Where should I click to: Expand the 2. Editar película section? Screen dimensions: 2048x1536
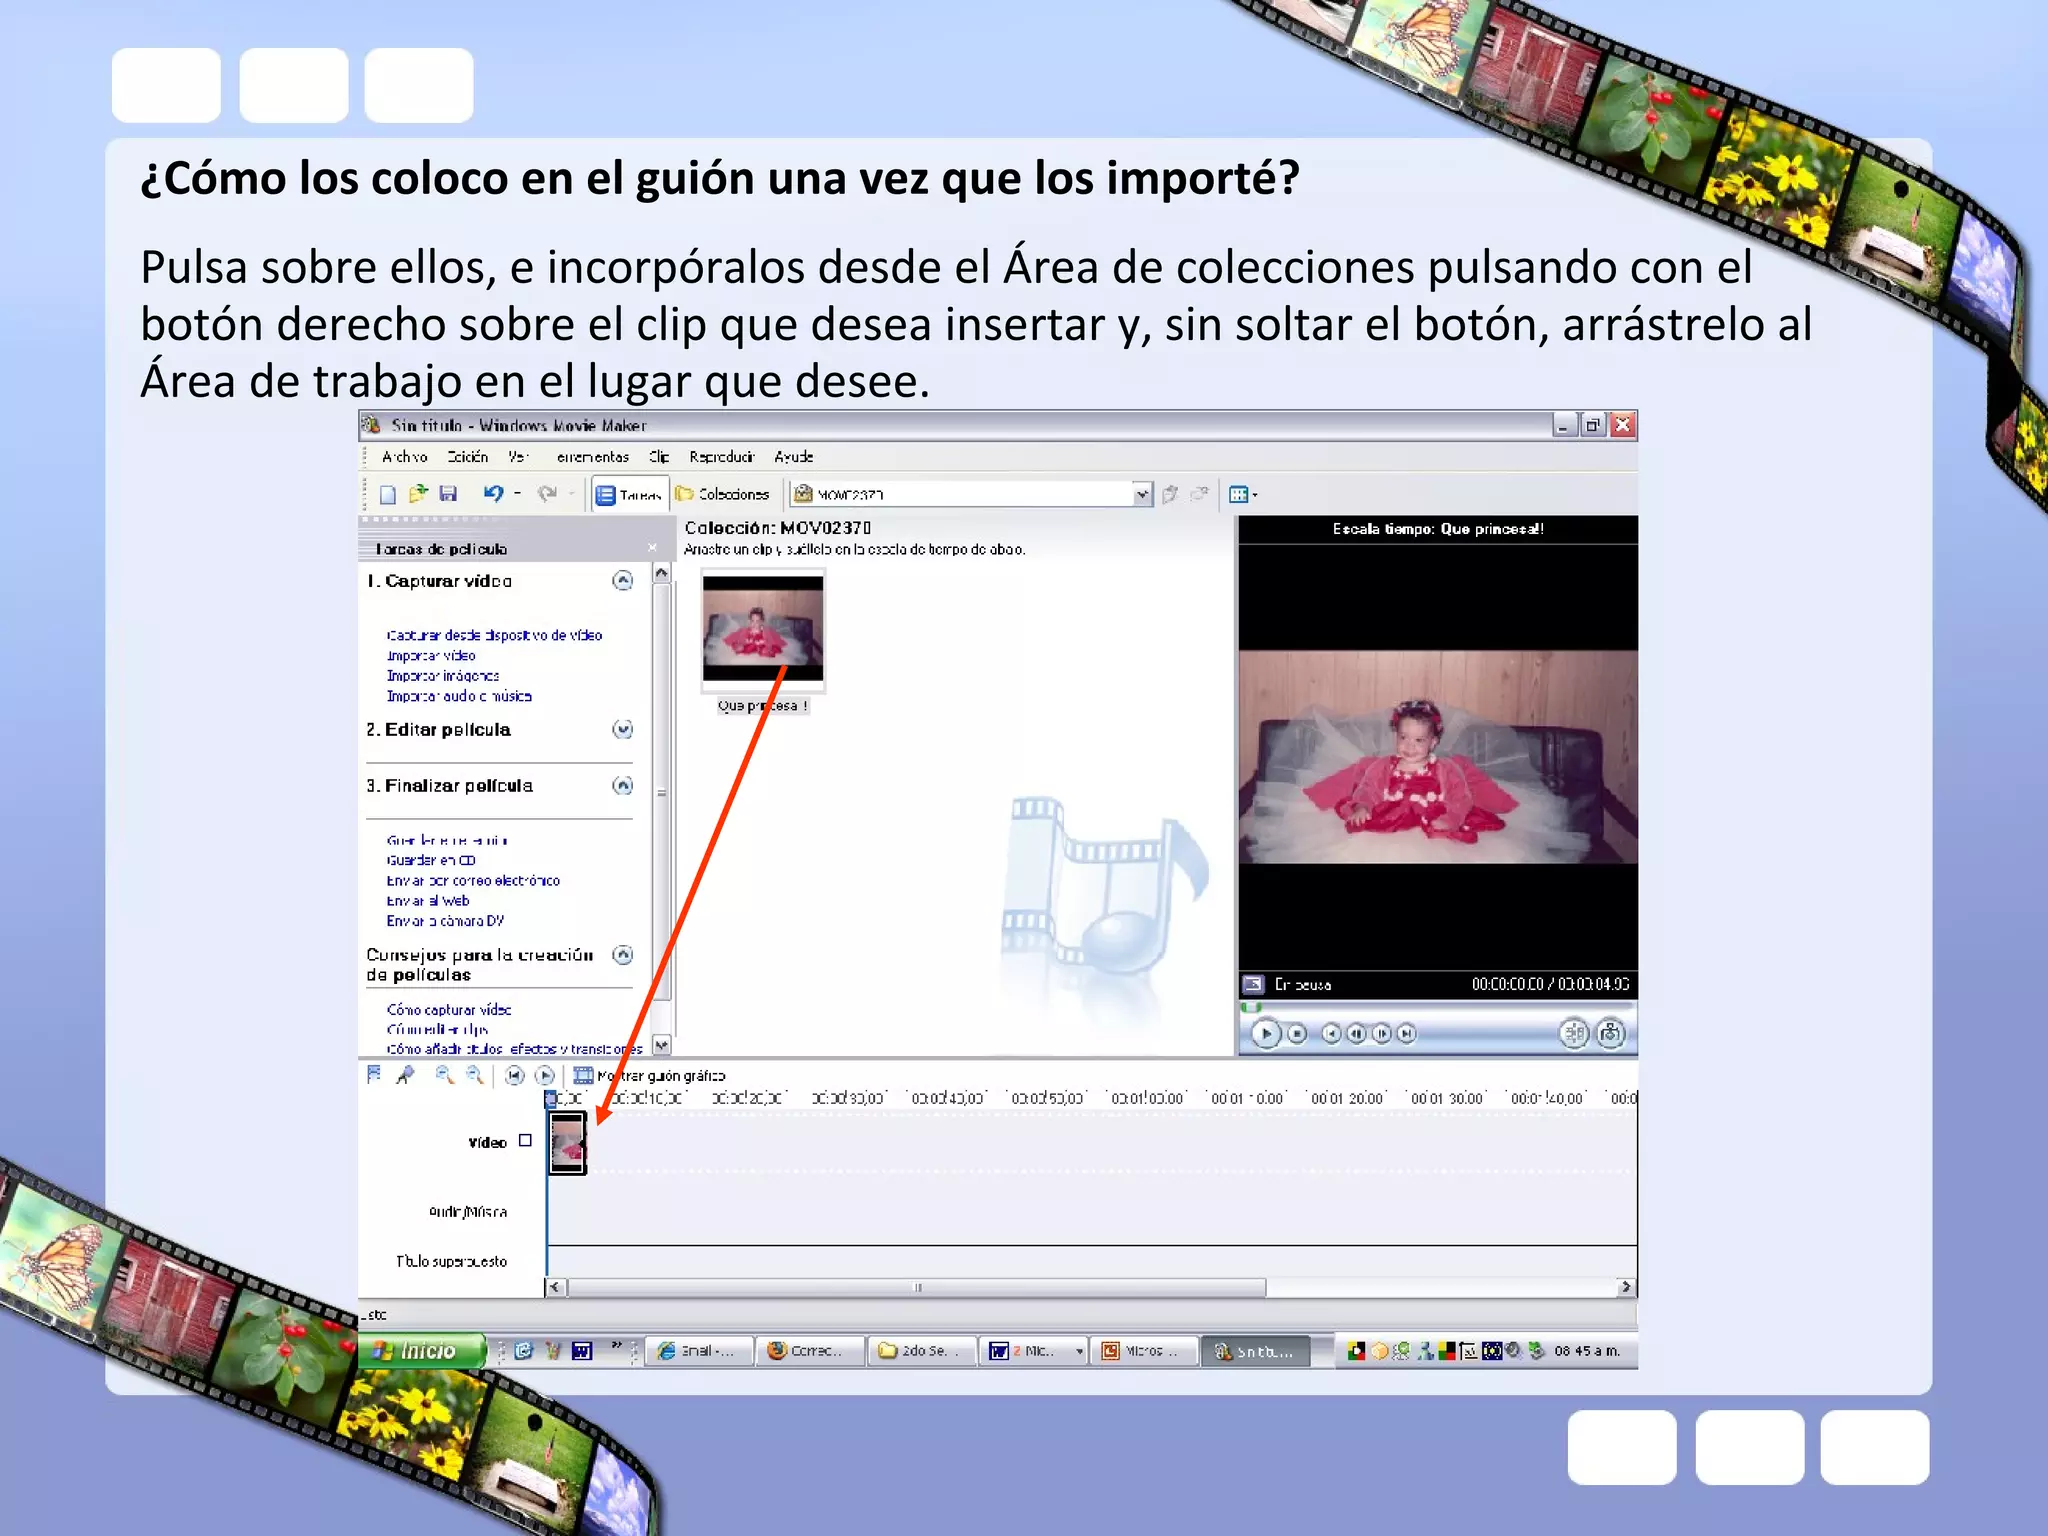tap(622, 729)
